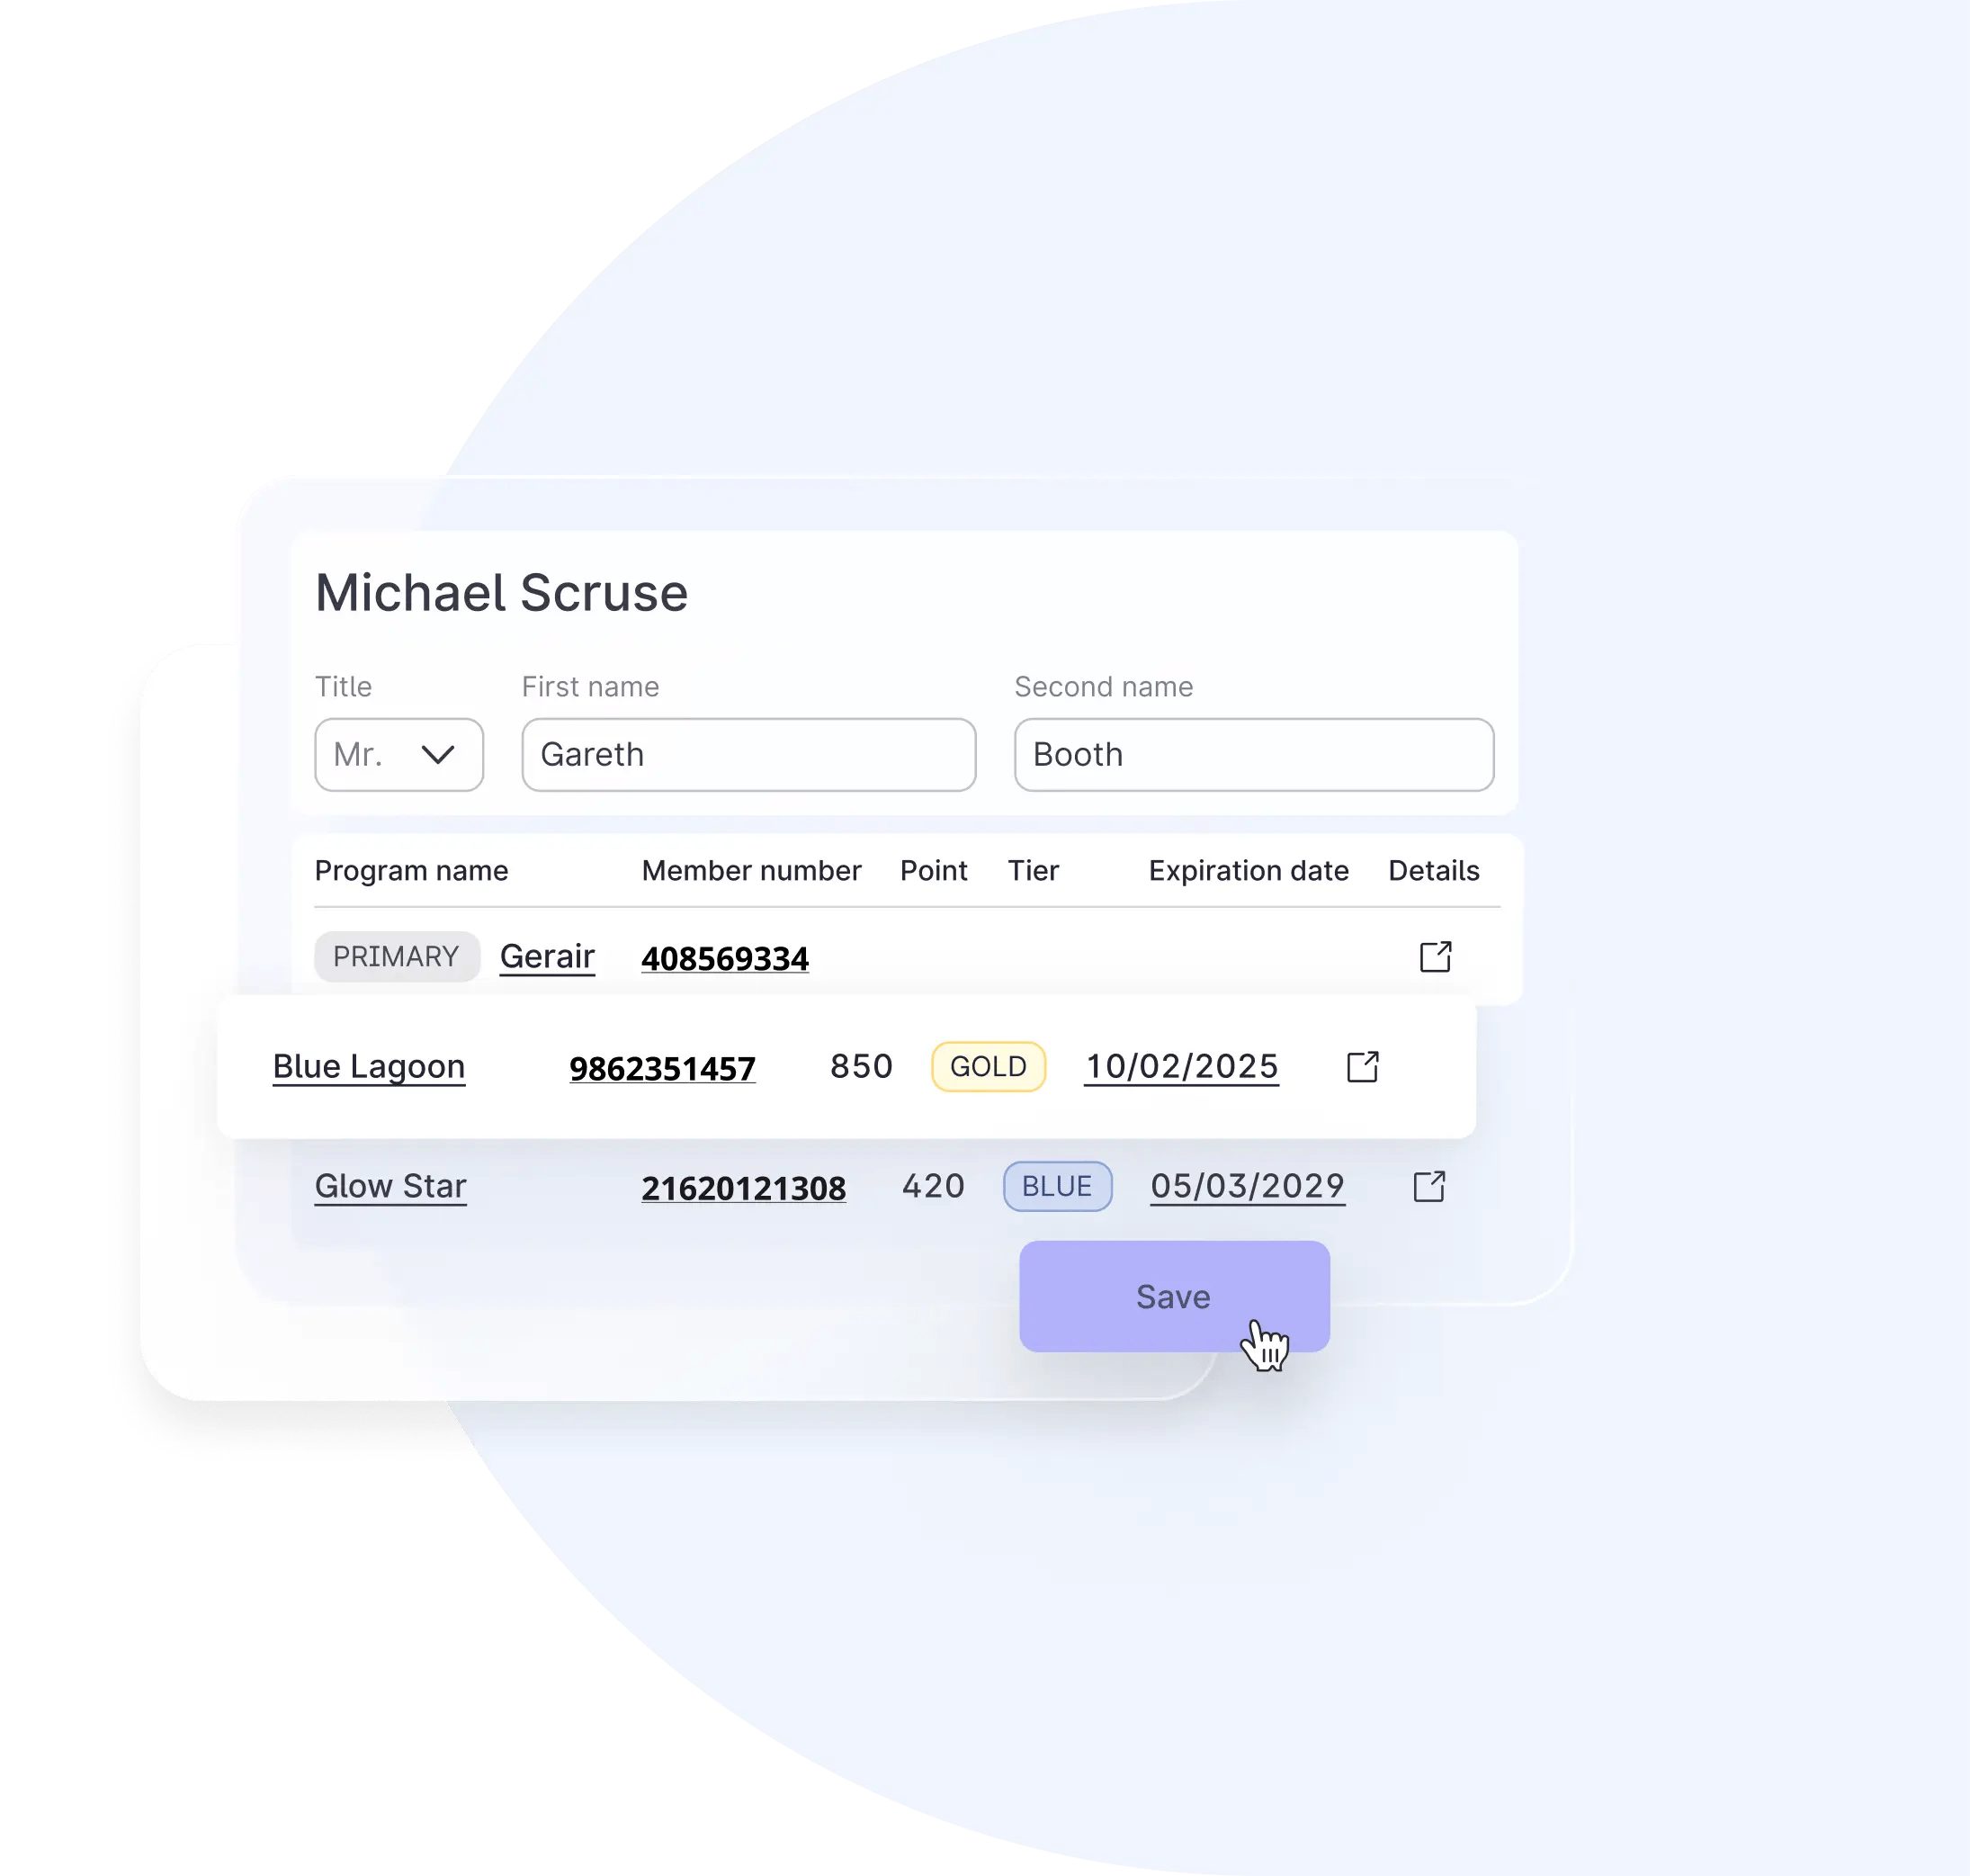Click the external link icon for member 408569334
1970x1876 pixels.
tap(1434, 956)
